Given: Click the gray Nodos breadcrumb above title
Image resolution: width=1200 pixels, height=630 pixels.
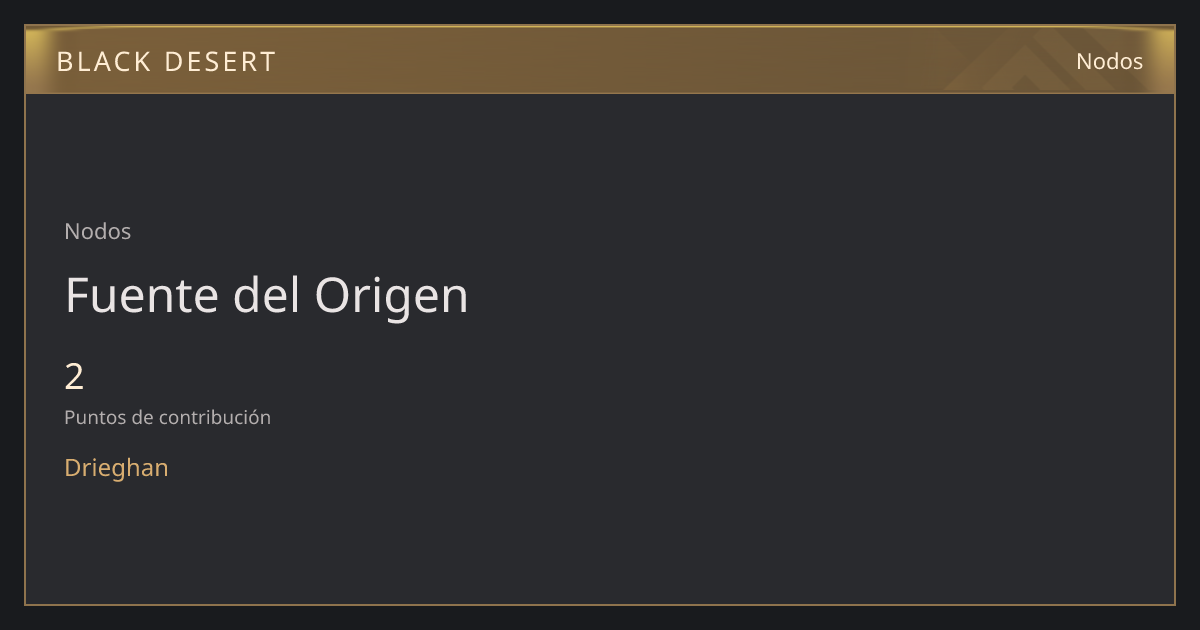Looking at the screenshot, I should (x=97, y=231).
